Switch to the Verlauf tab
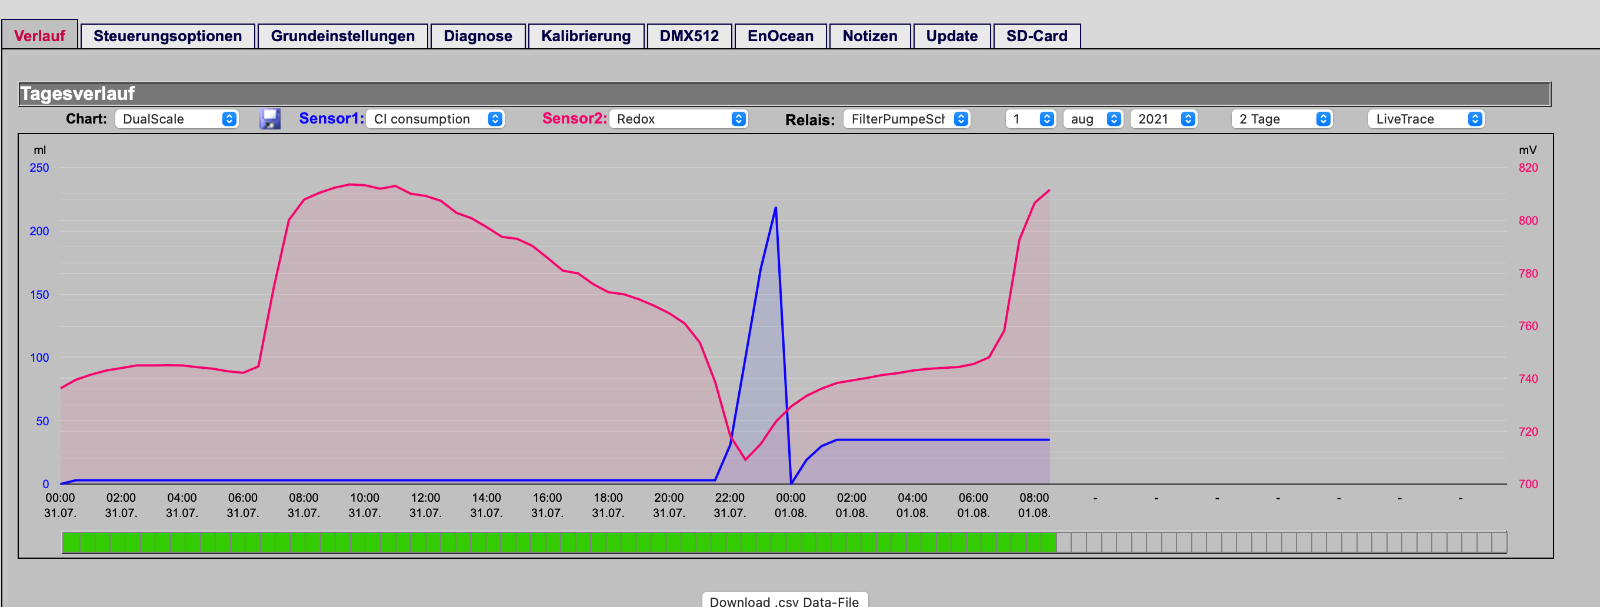 click(x=40, y=36)
